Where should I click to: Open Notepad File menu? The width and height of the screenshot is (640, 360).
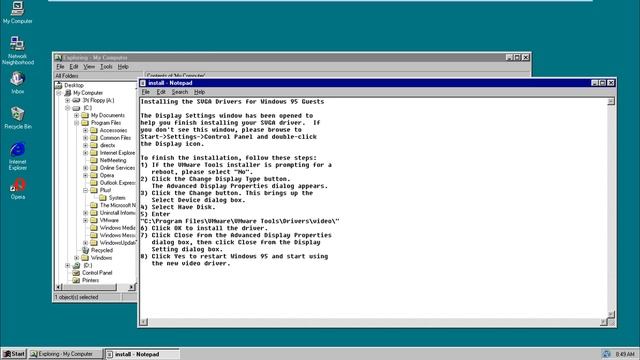[x=146, y=92]
